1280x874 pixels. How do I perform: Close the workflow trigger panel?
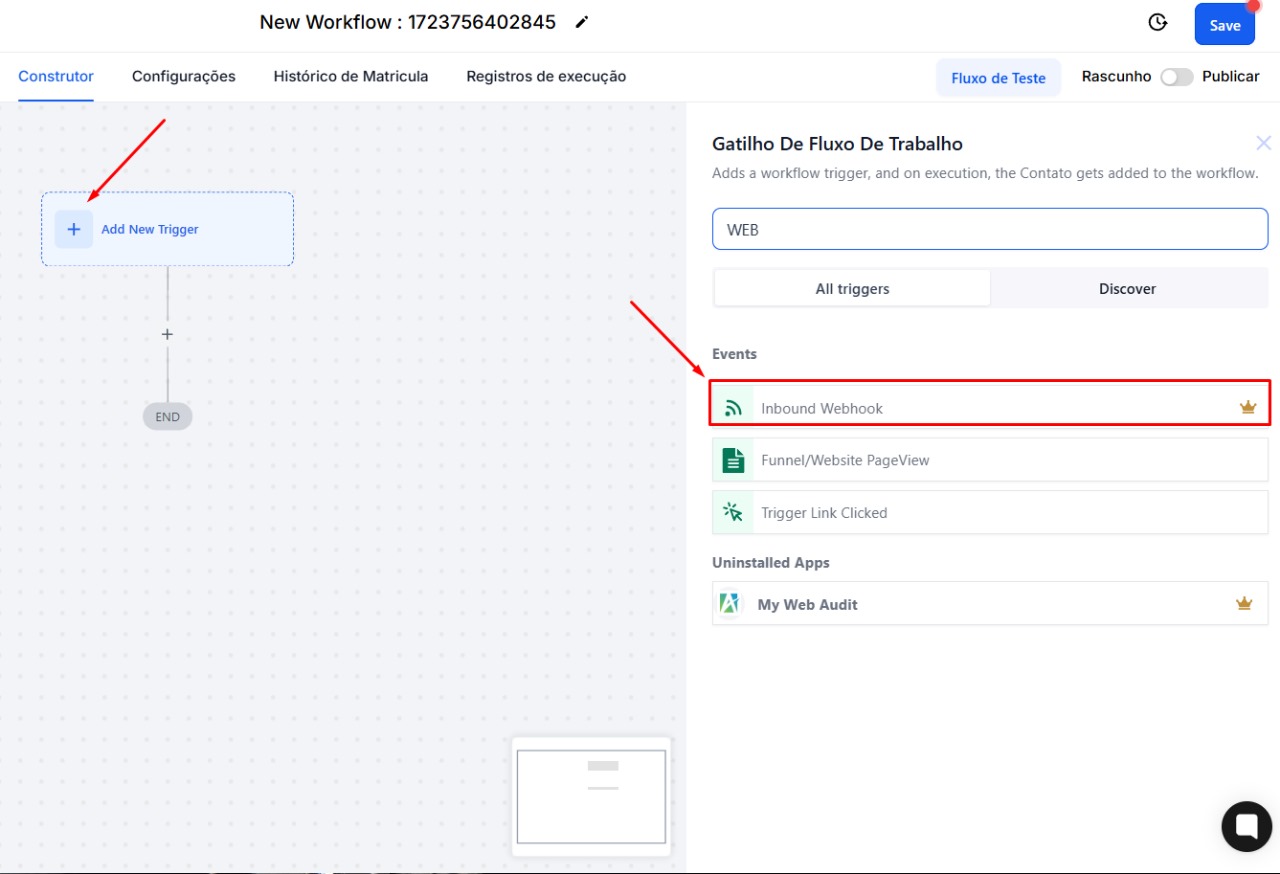pos(1263,144)
